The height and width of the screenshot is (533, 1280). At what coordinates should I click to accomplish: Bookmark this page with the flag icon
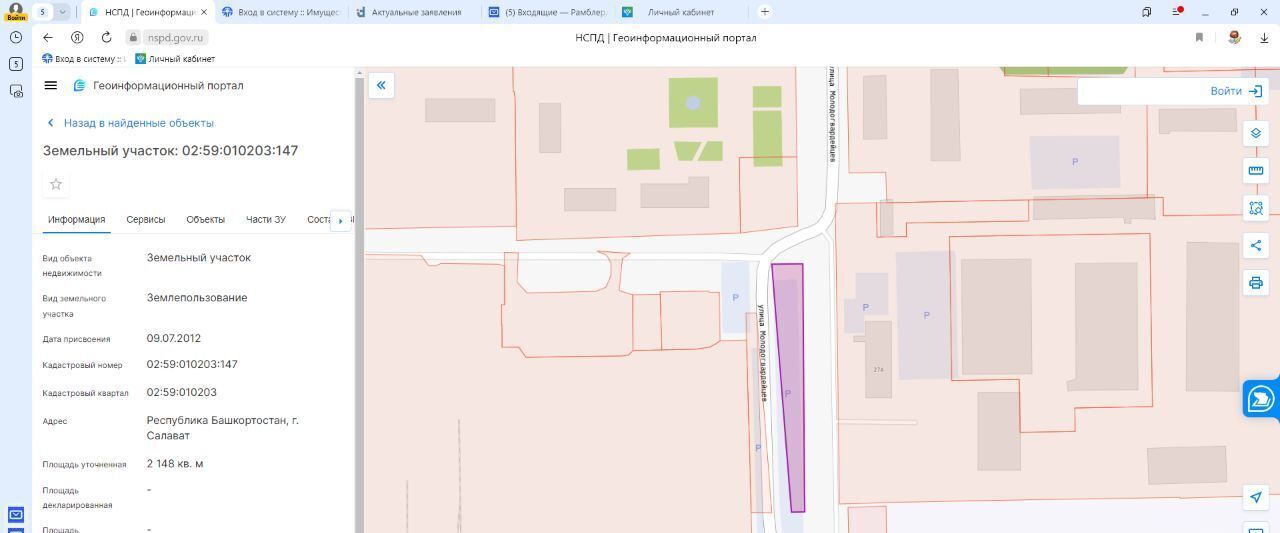pos(1199,37)
